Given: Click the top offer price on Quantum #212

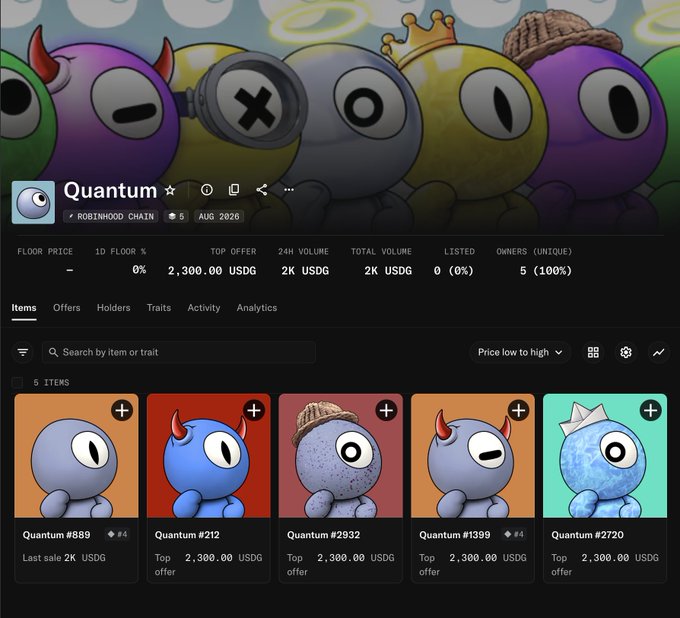Looking at the screenshot, I should click(224, 558).
